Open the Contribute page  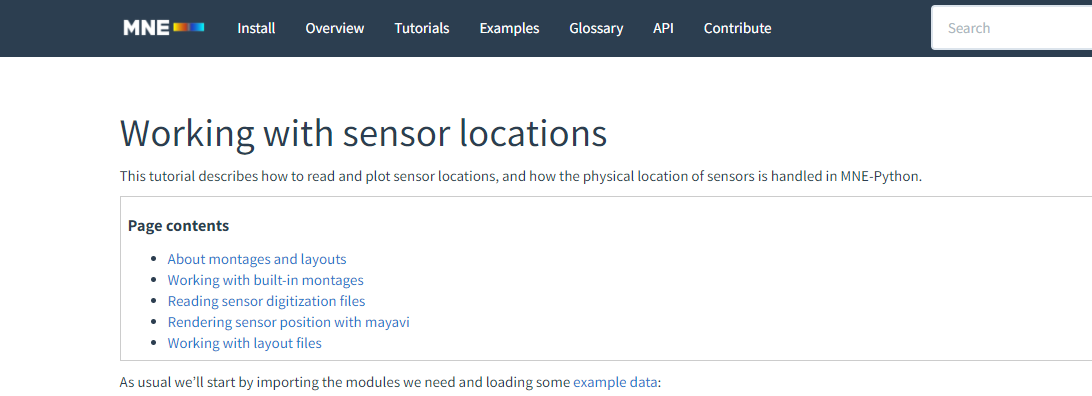[x=738, y=29]
